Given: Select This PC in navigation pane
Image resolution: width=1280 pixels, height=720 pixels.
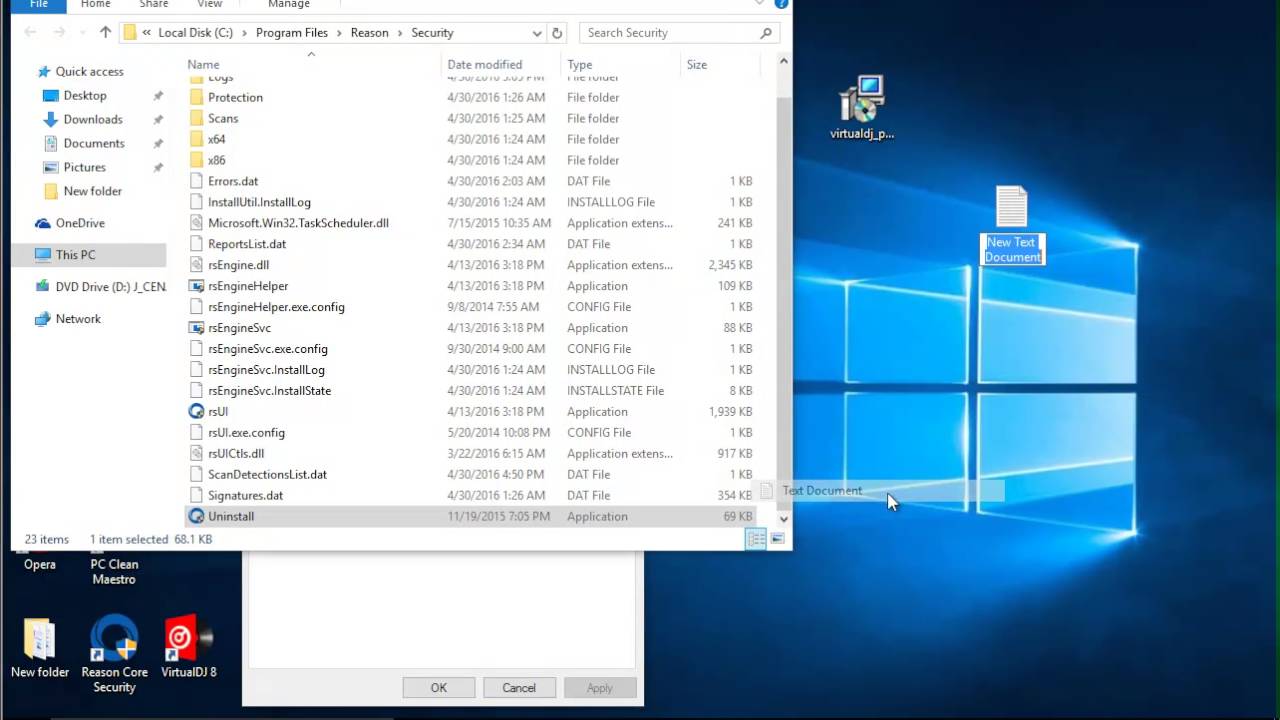Looking at the screenshot, I should (x=75, y=255).
